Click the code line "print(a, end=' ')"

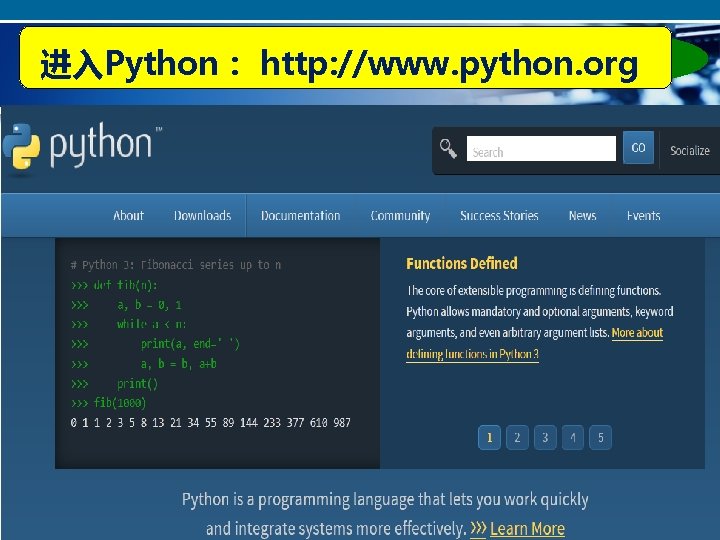(190, 344)
